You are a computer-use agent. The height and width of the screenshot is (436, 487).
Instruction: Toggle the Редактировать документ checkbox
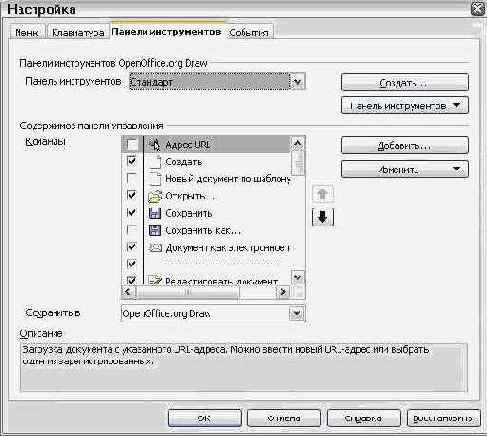coord(132,279)
